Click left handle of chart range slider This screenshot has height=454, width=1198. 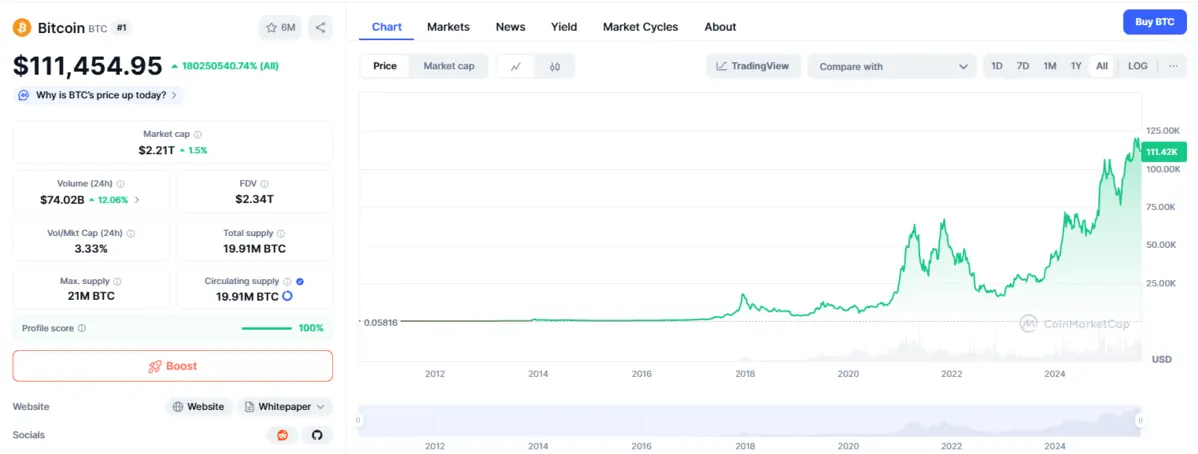358,421
